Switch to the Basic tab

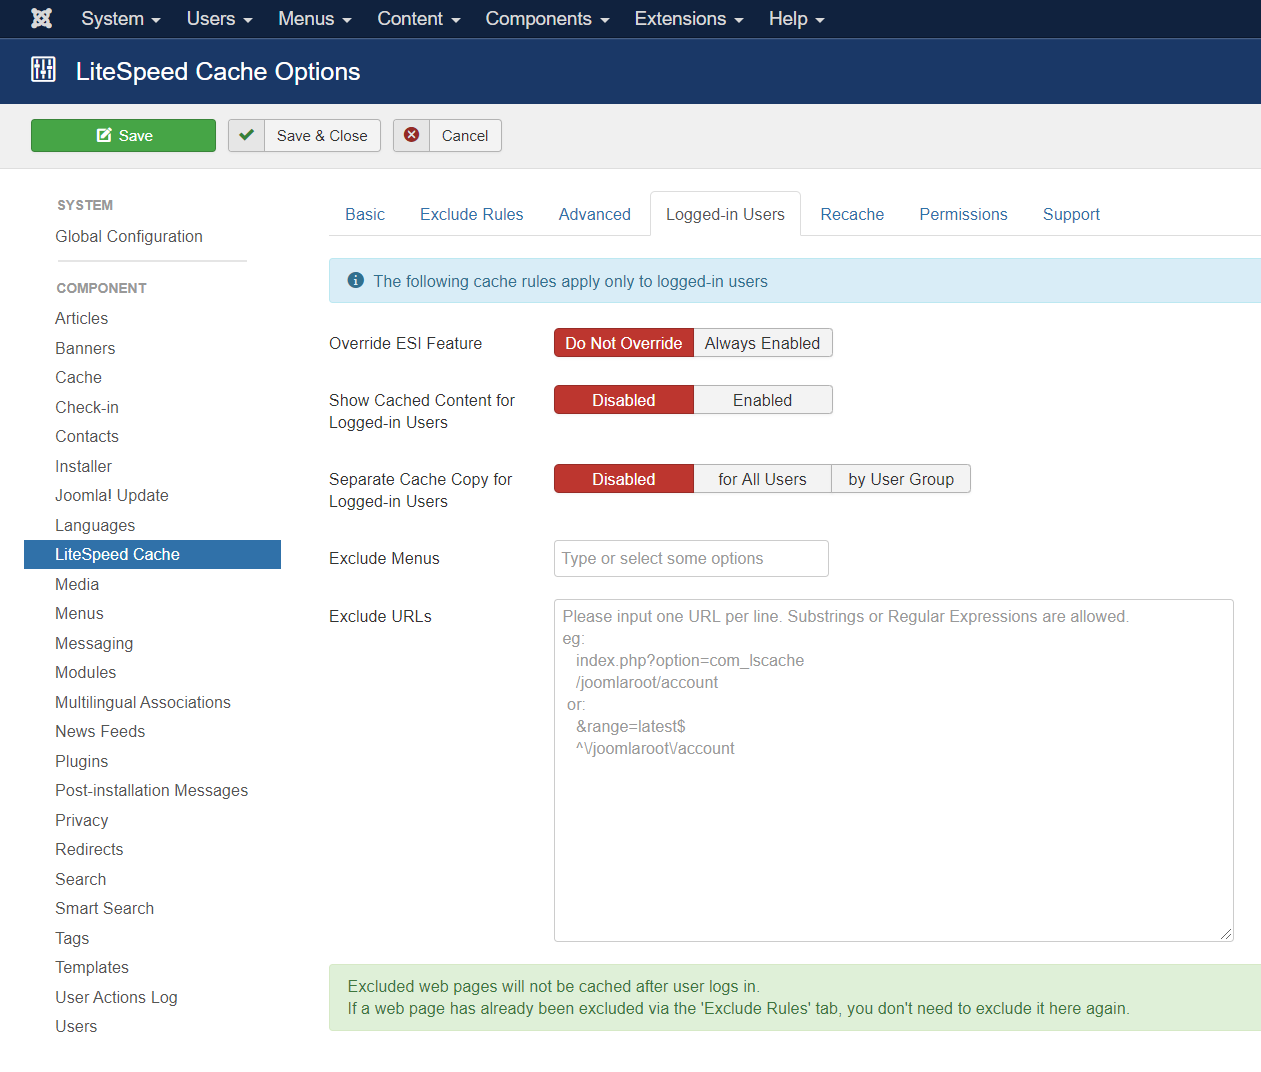point(365,214)
